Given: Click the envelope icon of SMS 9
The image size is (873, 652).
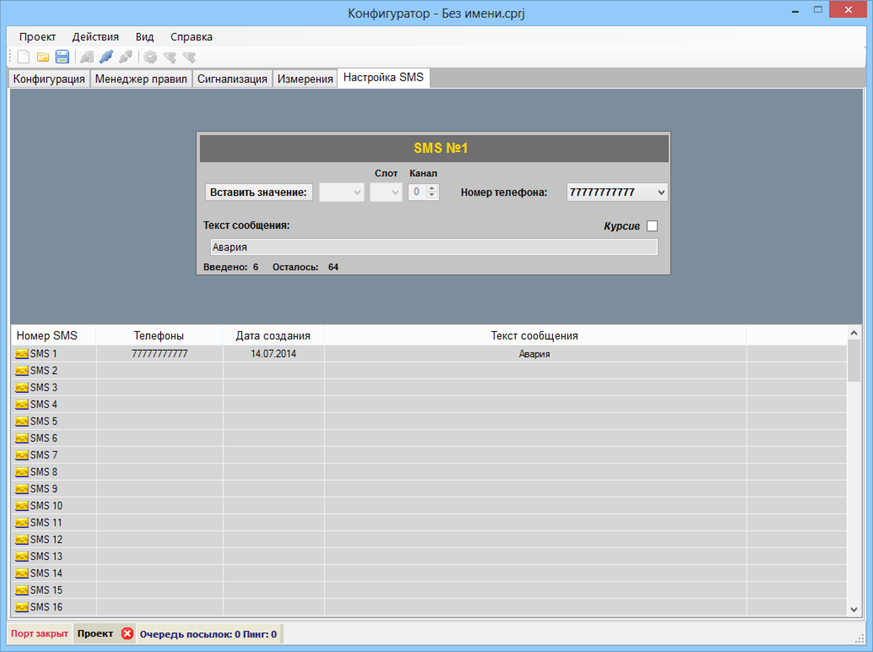Looking at the screenshot, I should click(22, 489).
